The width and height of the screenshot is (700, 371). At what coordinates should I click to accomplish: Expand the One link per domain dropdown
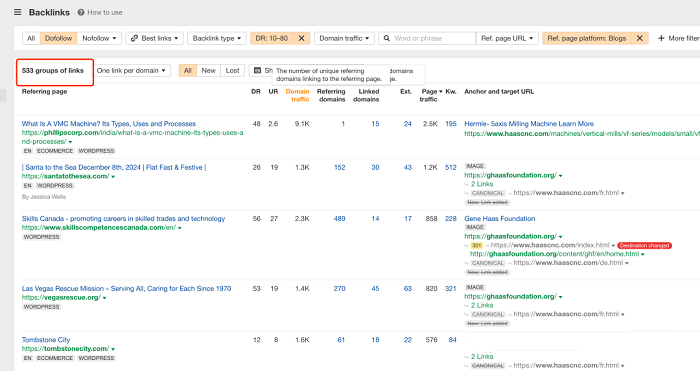click(131, 71)
